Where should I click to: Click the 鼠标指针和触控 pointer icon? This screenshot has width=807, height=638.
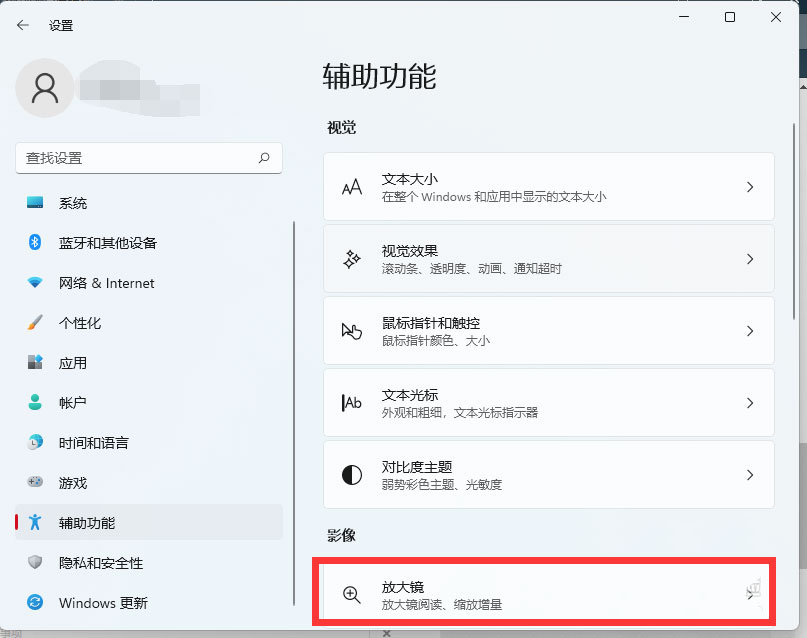pos(351,331)
